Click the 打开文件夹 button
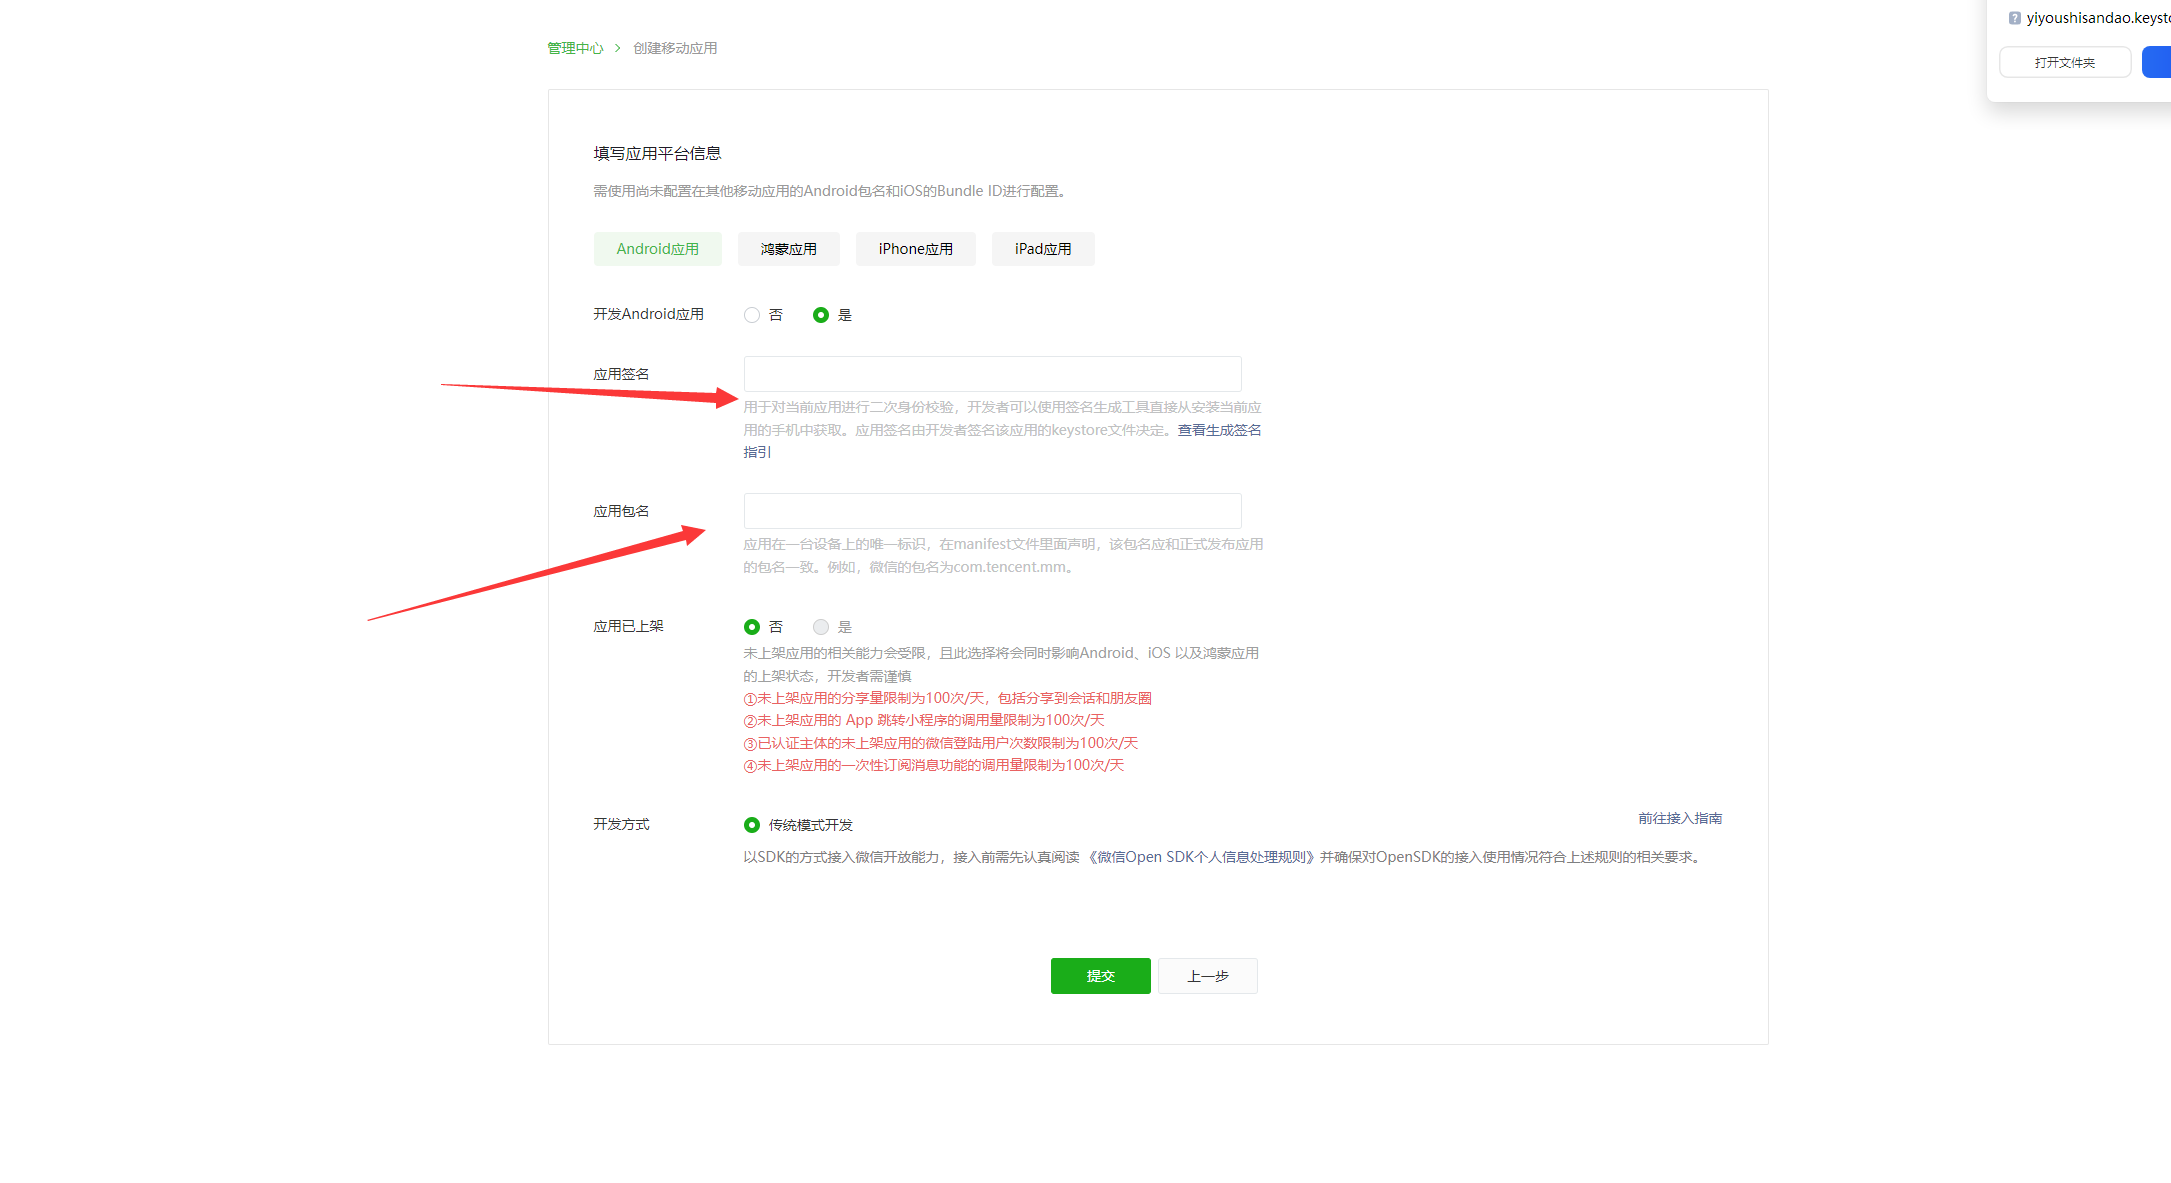Screen dimensions: 2171x1183 [x=2064, y=62]
